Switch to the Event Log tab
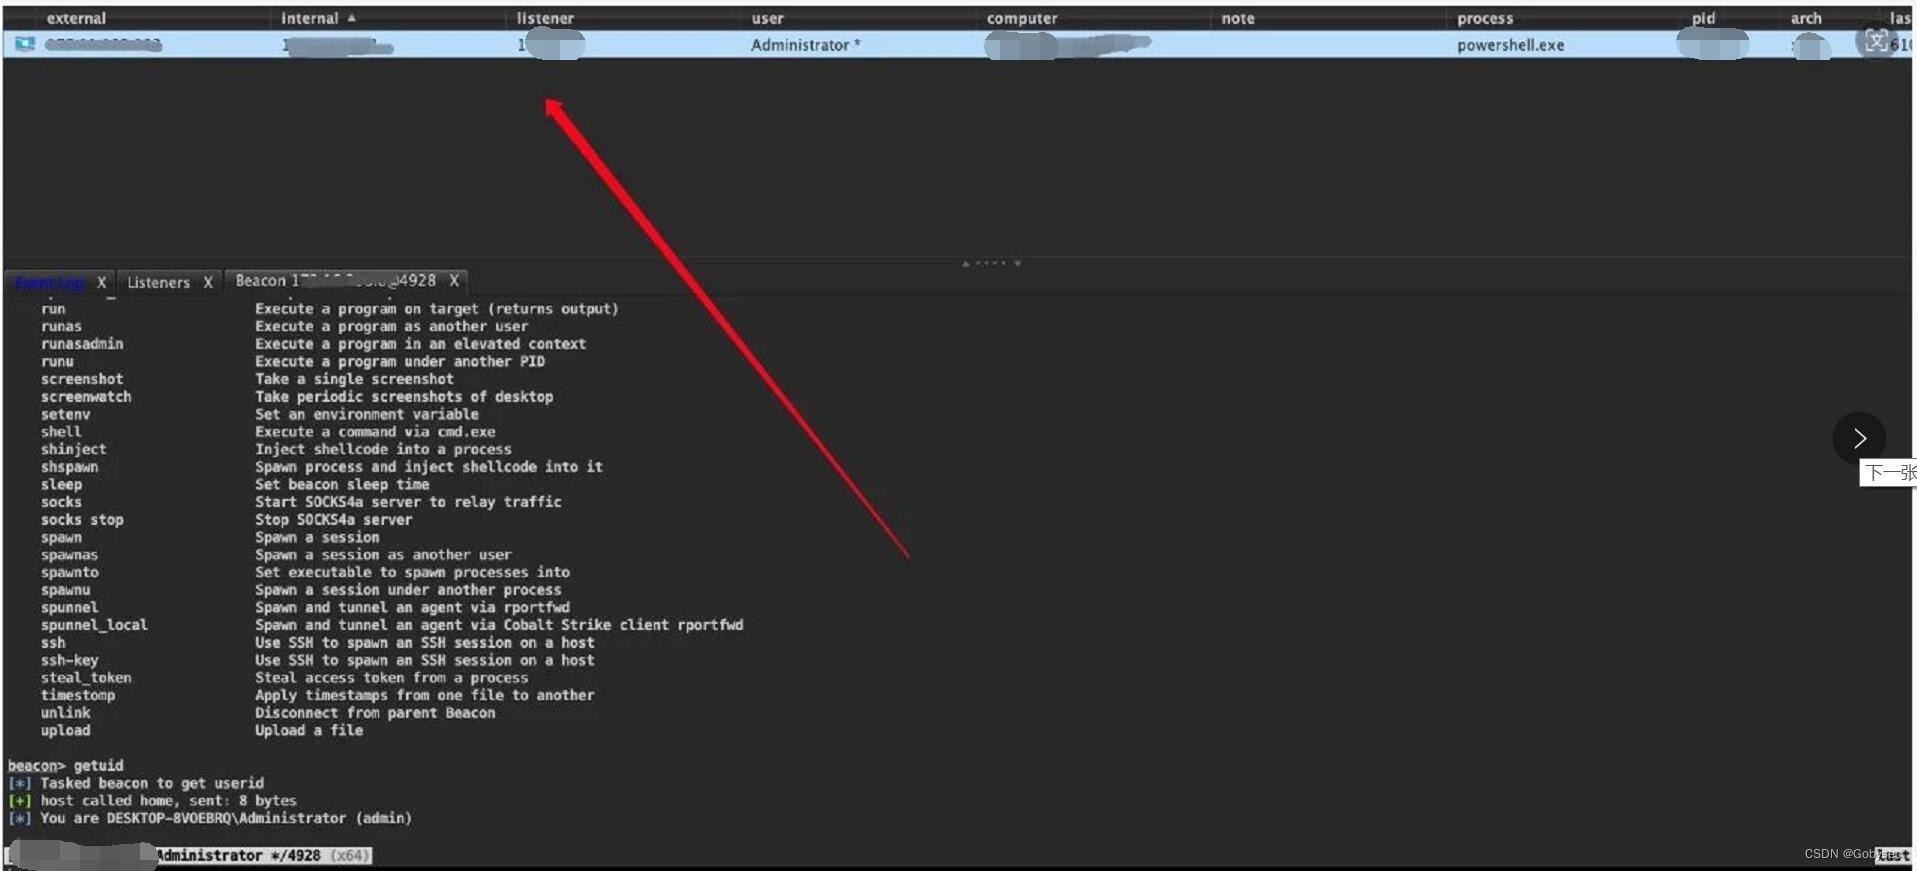Image resolution: width=1917 pixels, height=871 pixels. tap(50, 283)
